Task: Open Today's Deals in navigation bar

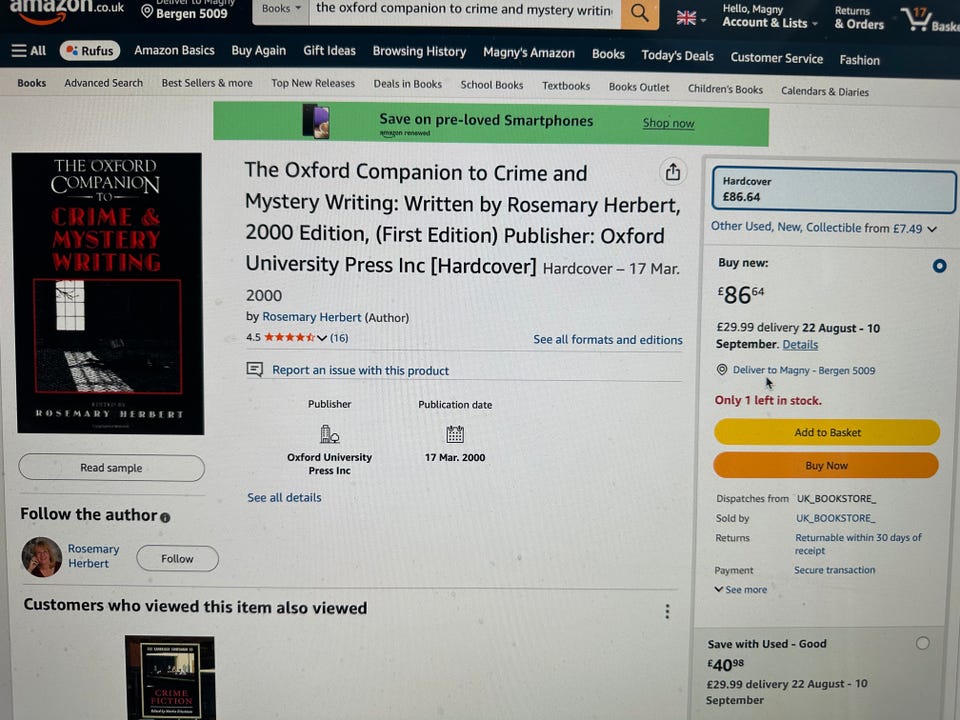Action: click(677, 56)
